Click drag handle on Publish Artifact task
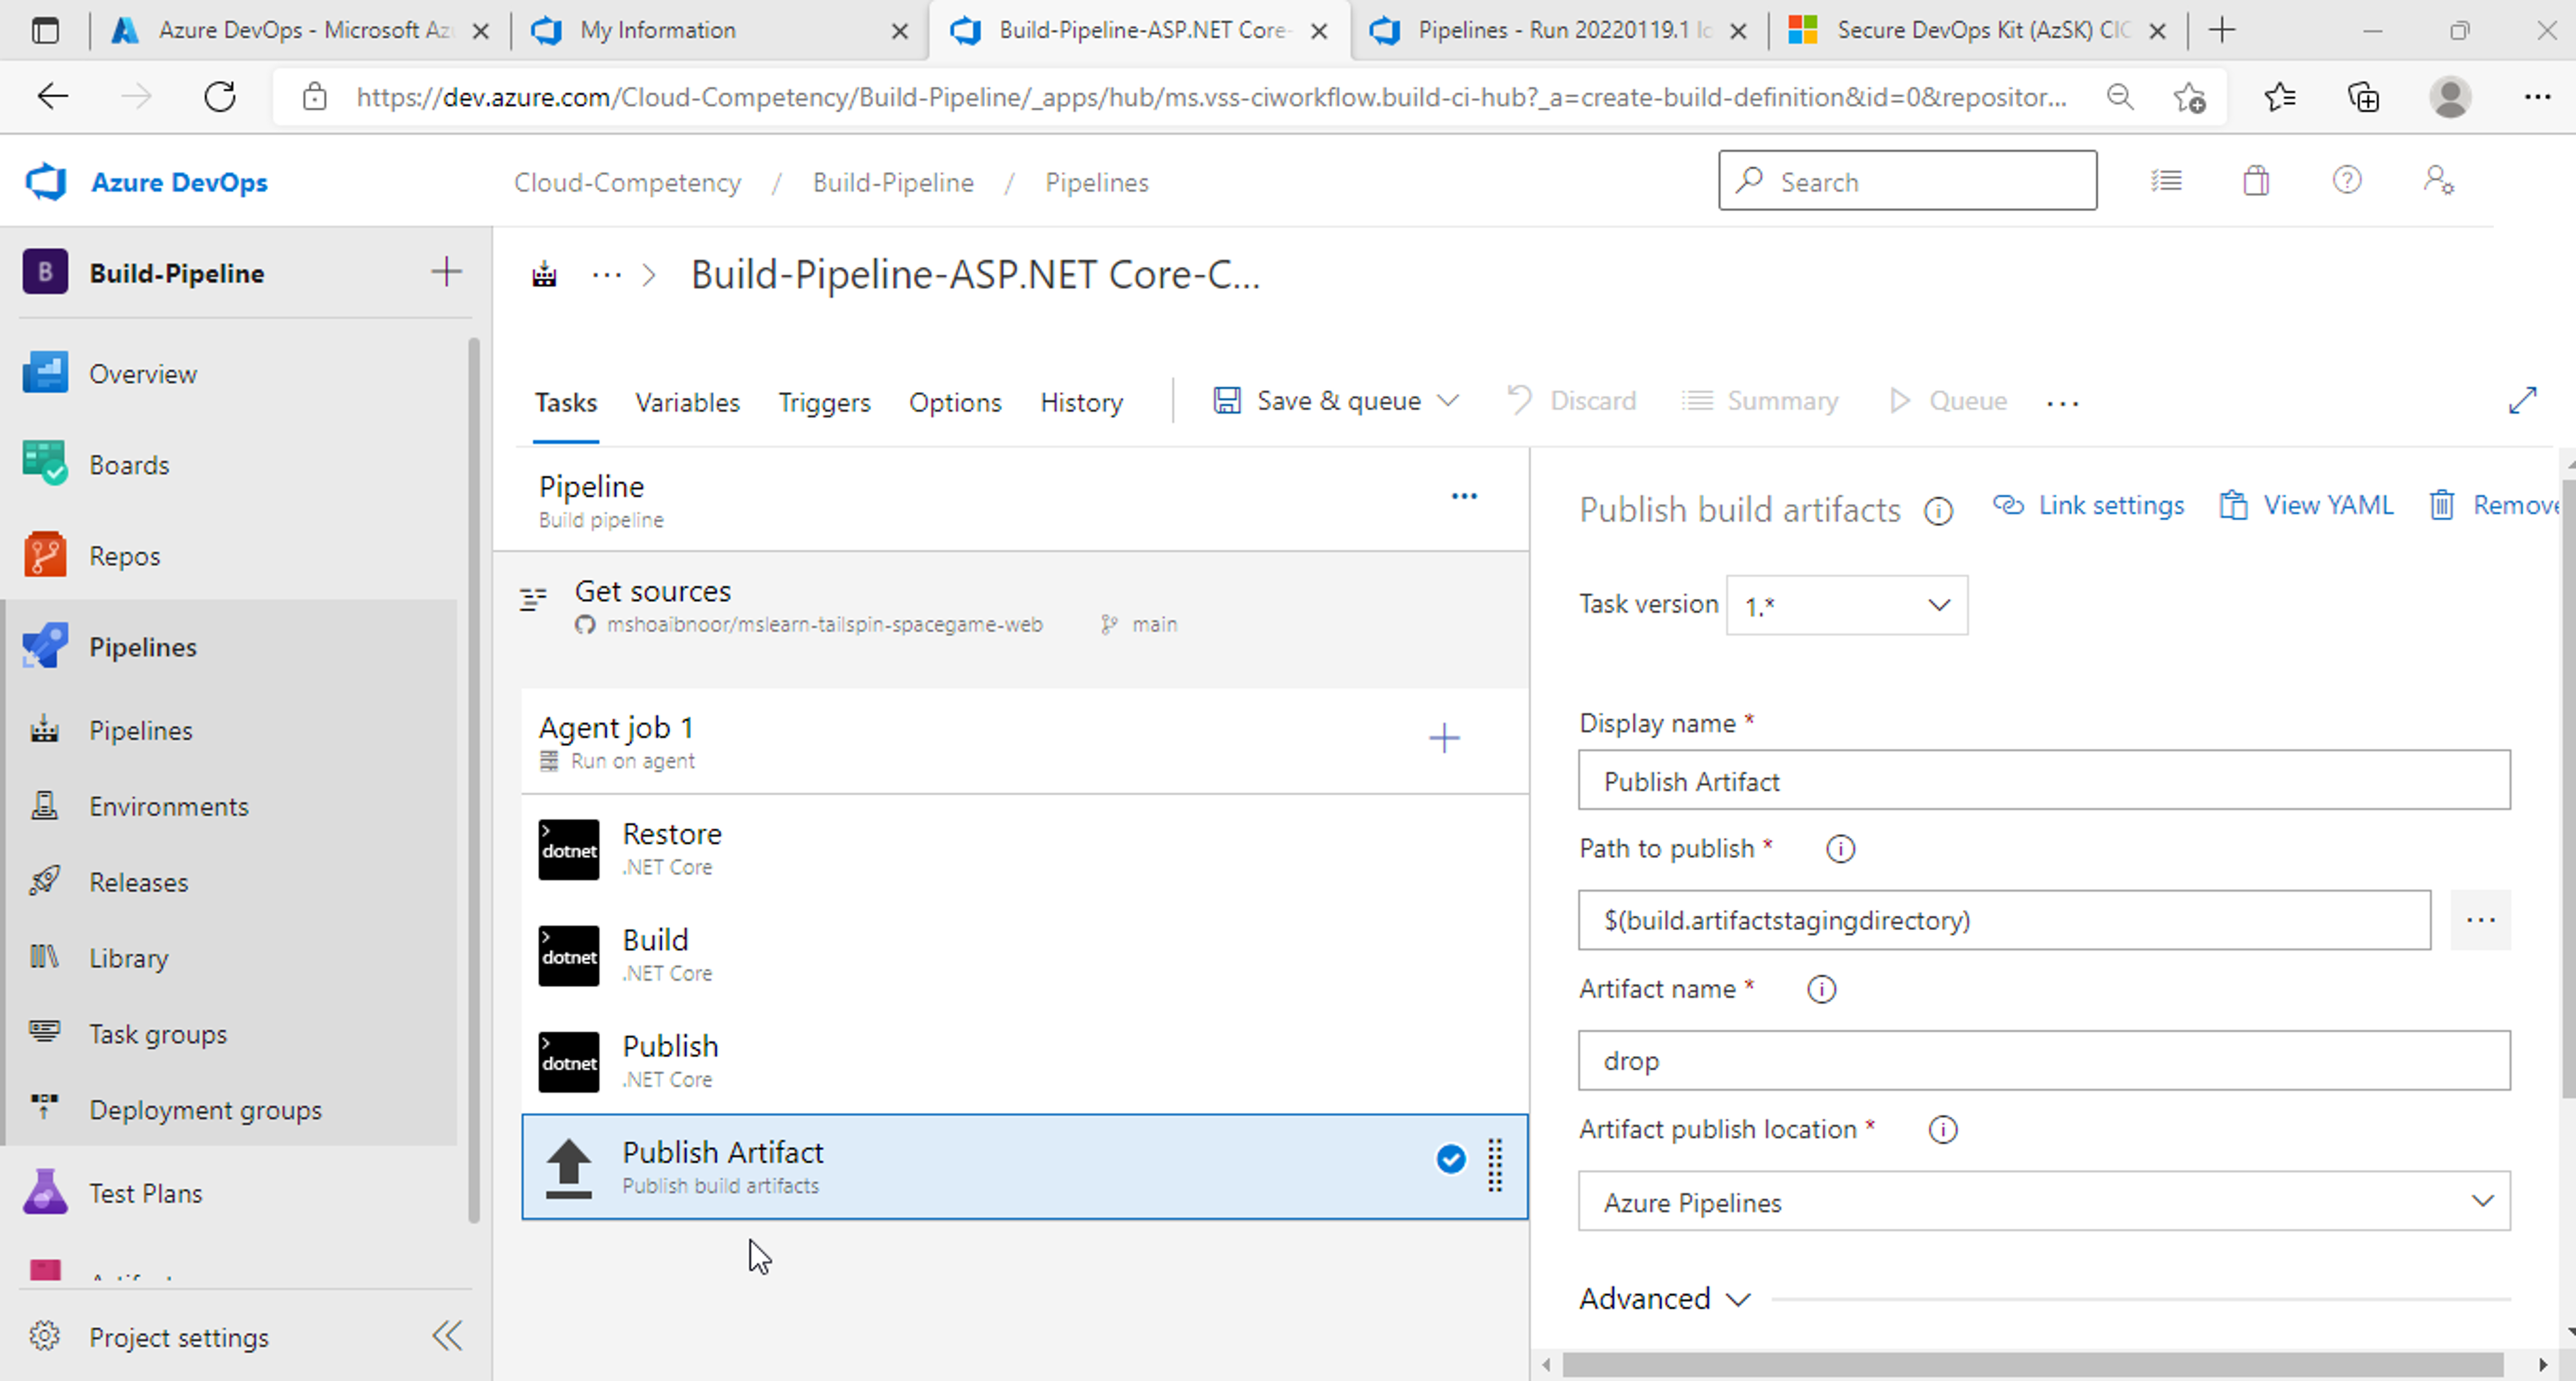The image size is (2576, 1381). coord(1495,1166)
